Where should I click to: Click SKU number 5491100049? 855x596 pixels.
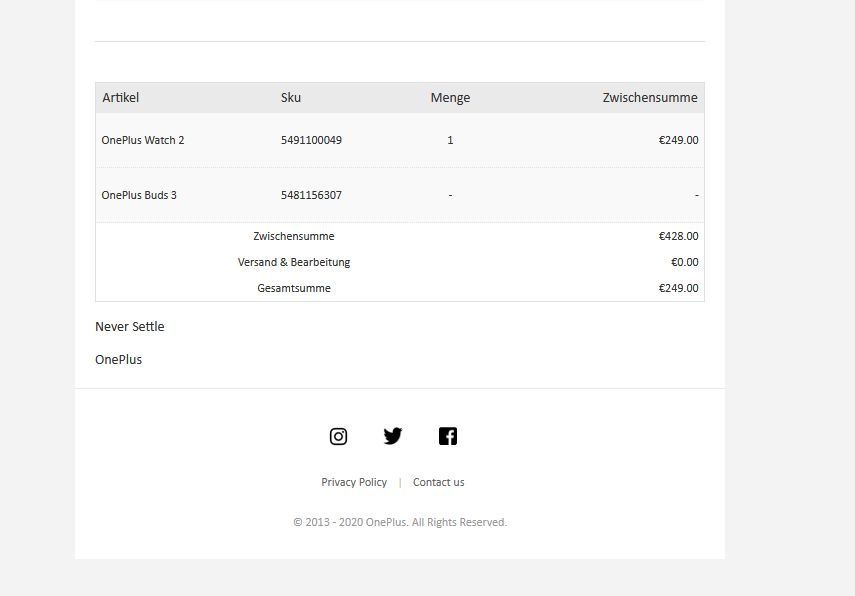pos(311,140)
